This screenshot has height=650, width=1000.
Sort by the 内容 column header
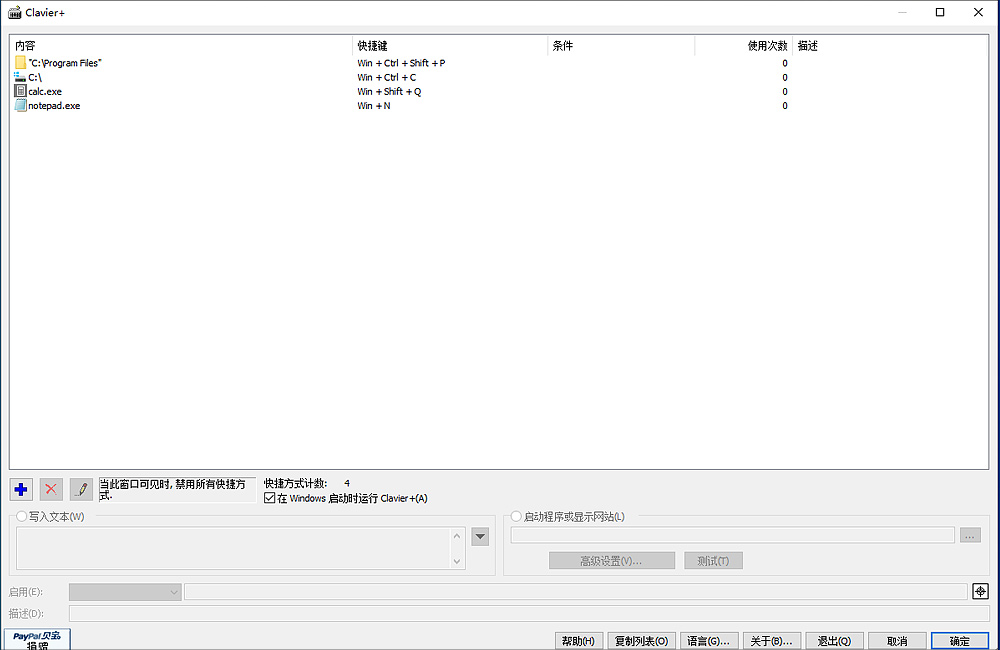point(181,45)
